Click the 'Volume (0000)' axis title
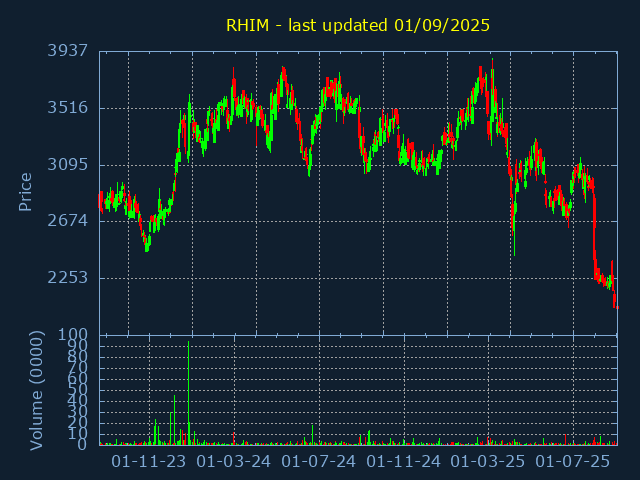The image size is (640, 480). [x=36, y=391]
